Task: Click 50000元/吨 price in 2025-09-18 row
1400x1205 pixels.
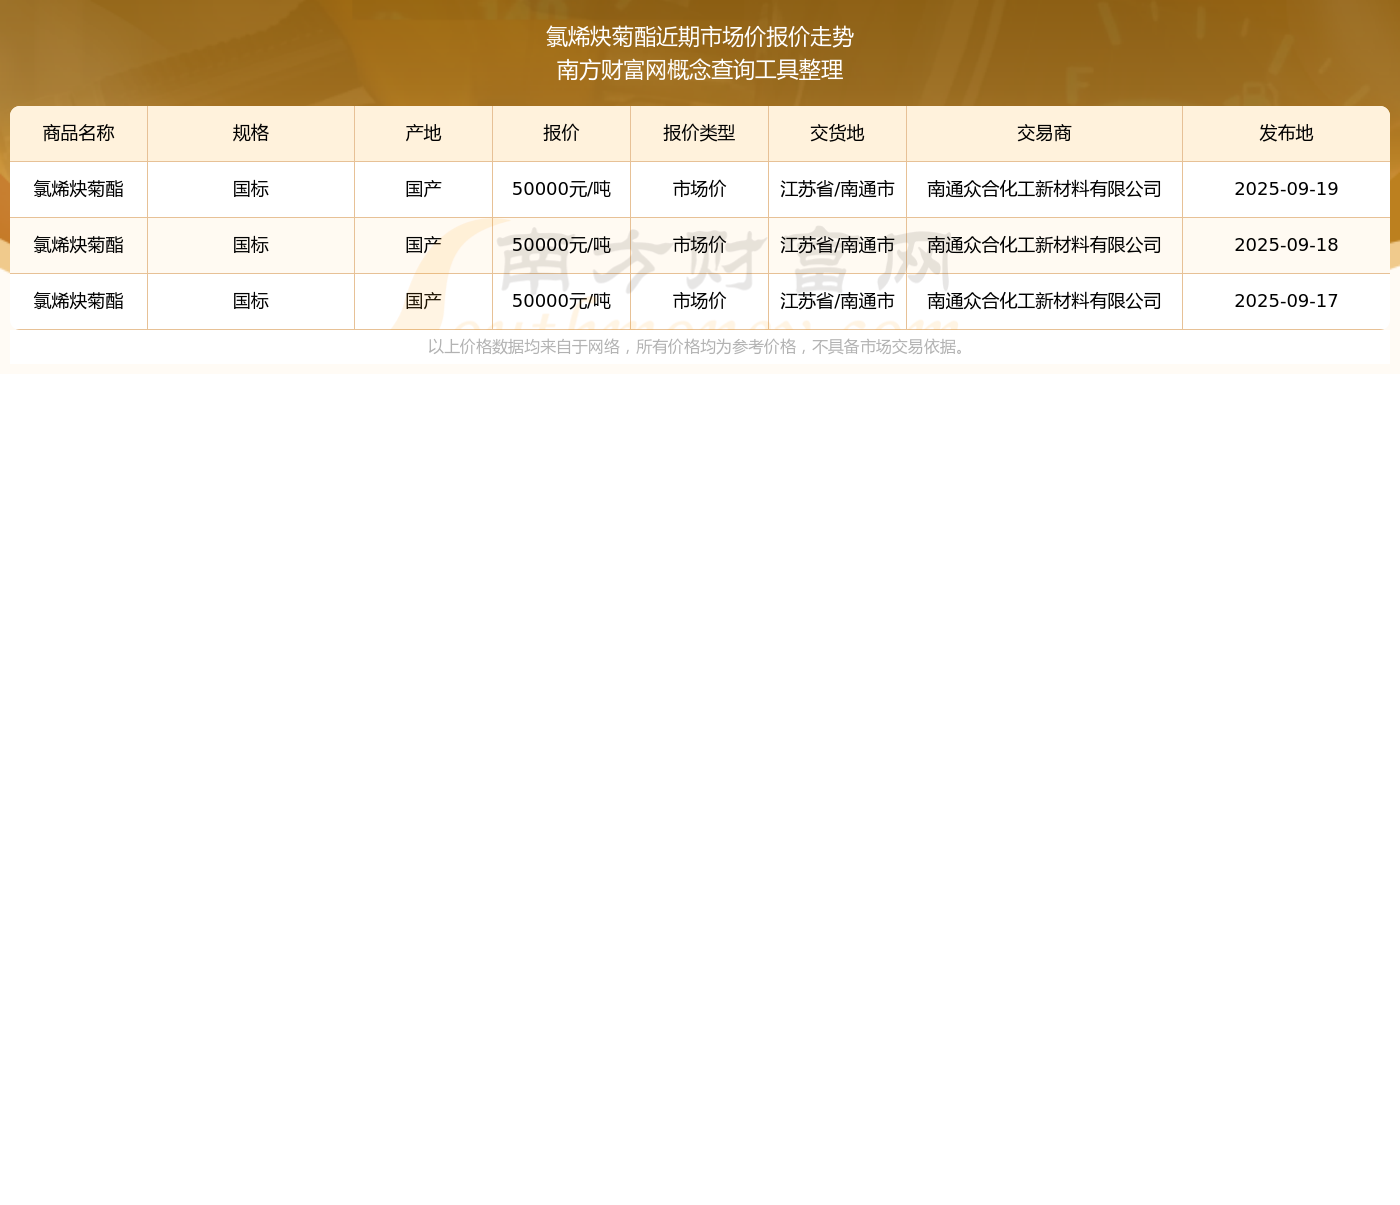Action: 561,245
